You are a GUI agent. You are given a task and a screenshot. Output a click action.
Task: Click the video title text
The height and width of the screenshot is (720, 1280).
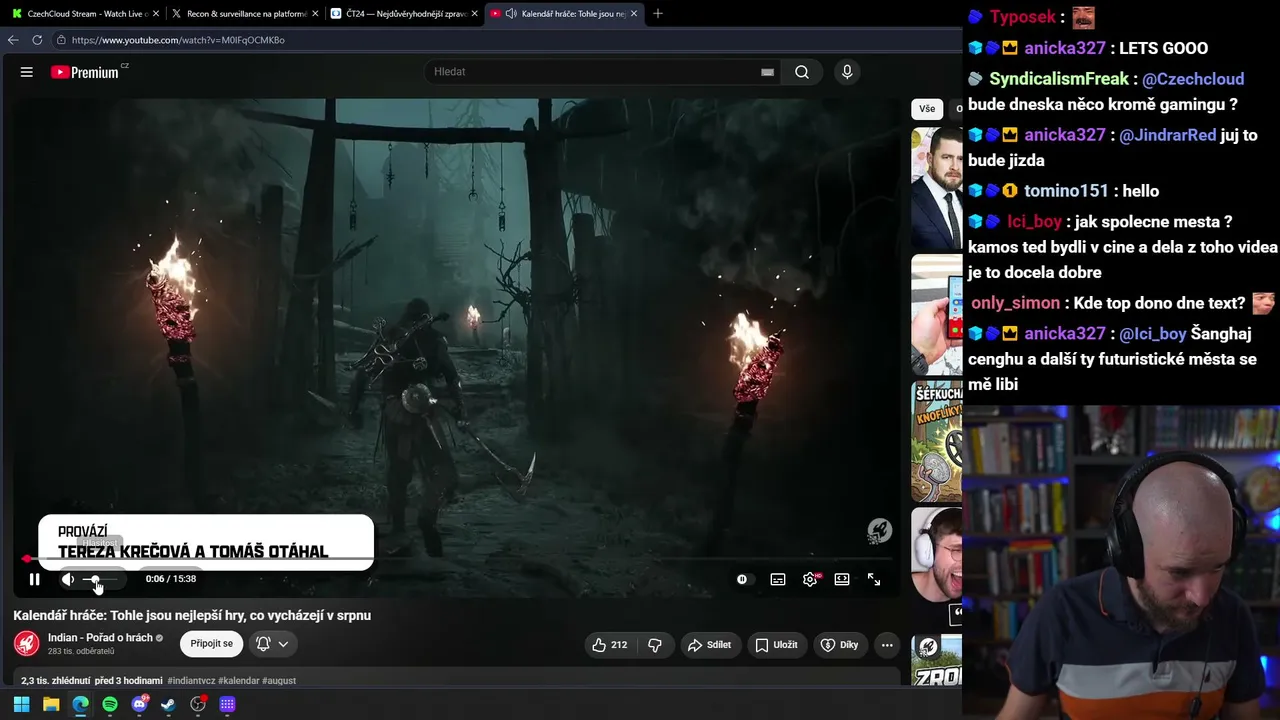[192, 615]
